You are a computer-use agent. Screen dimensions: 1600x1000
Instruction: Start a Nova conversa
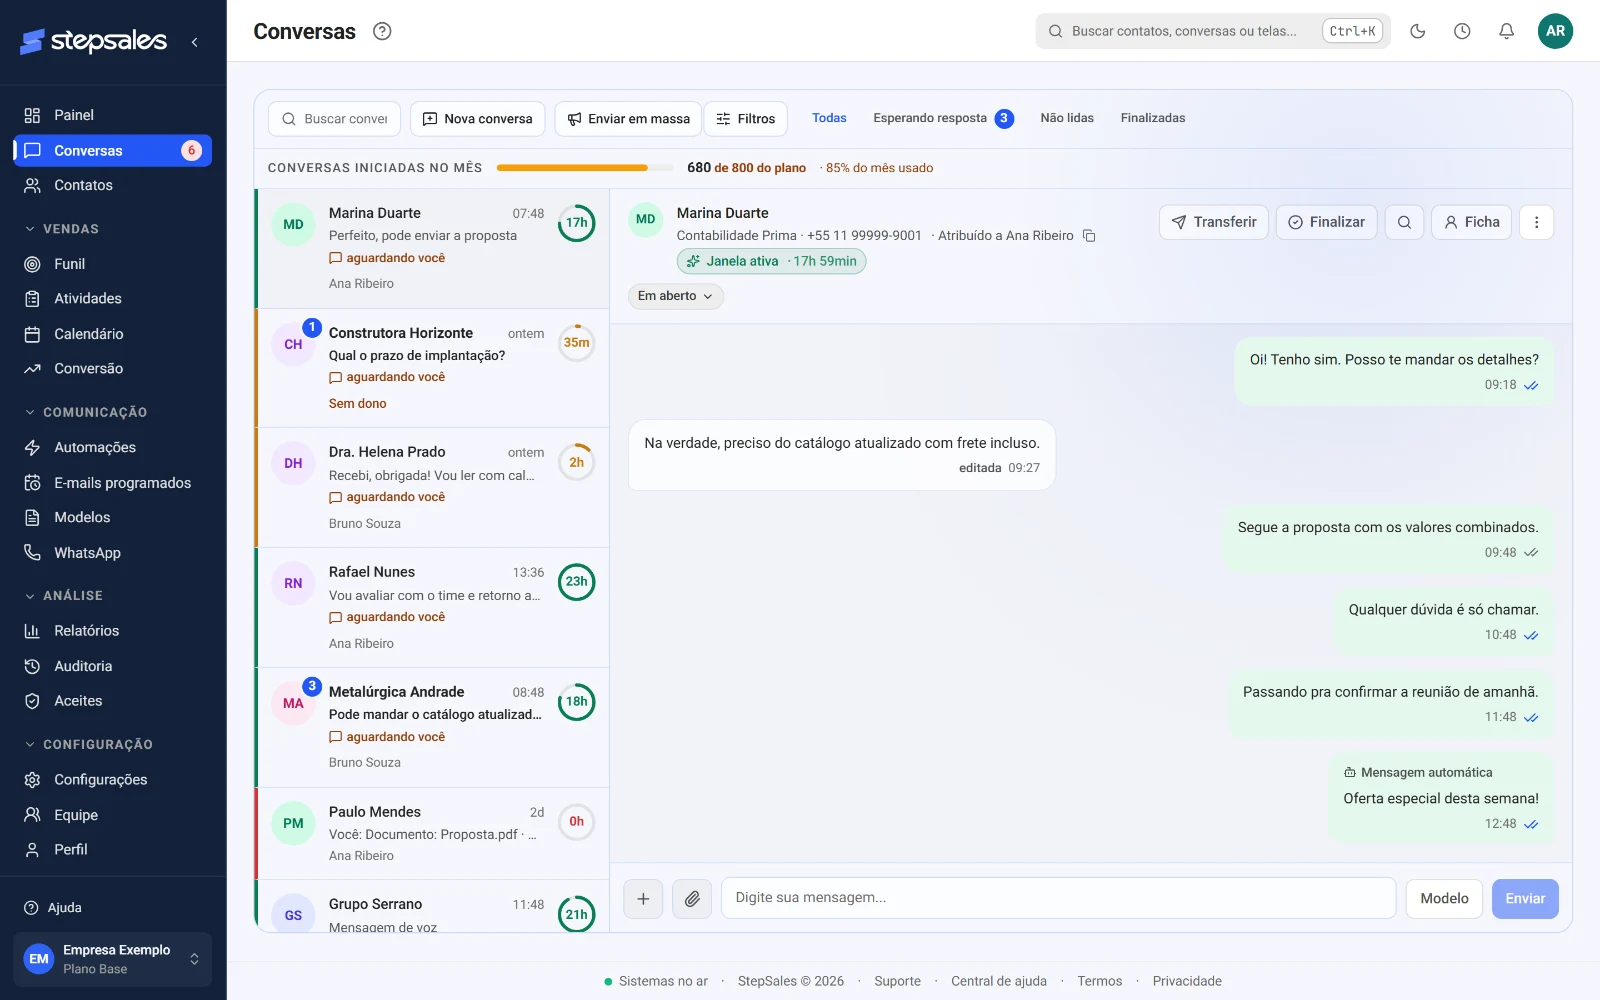(x=477, y=119)
